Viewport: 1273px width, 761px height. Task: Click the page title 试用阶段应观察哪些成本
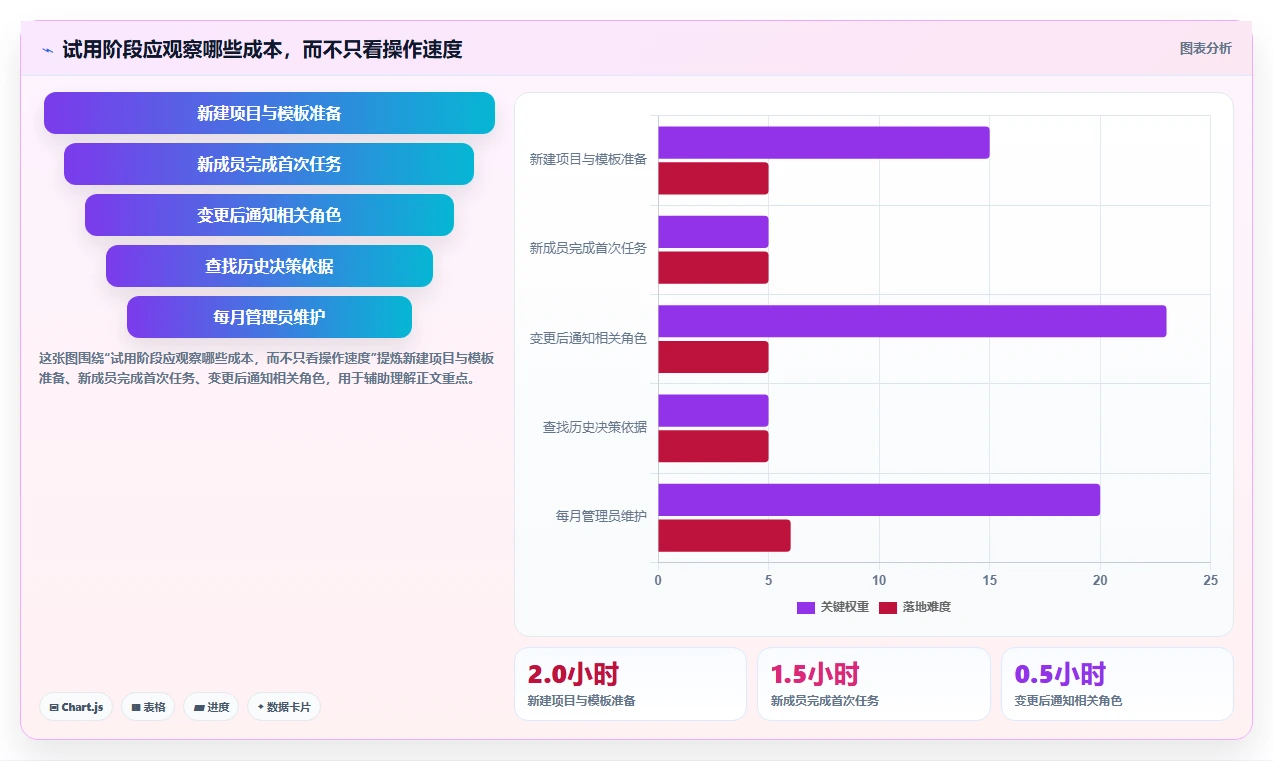click(x=263, y=49)
